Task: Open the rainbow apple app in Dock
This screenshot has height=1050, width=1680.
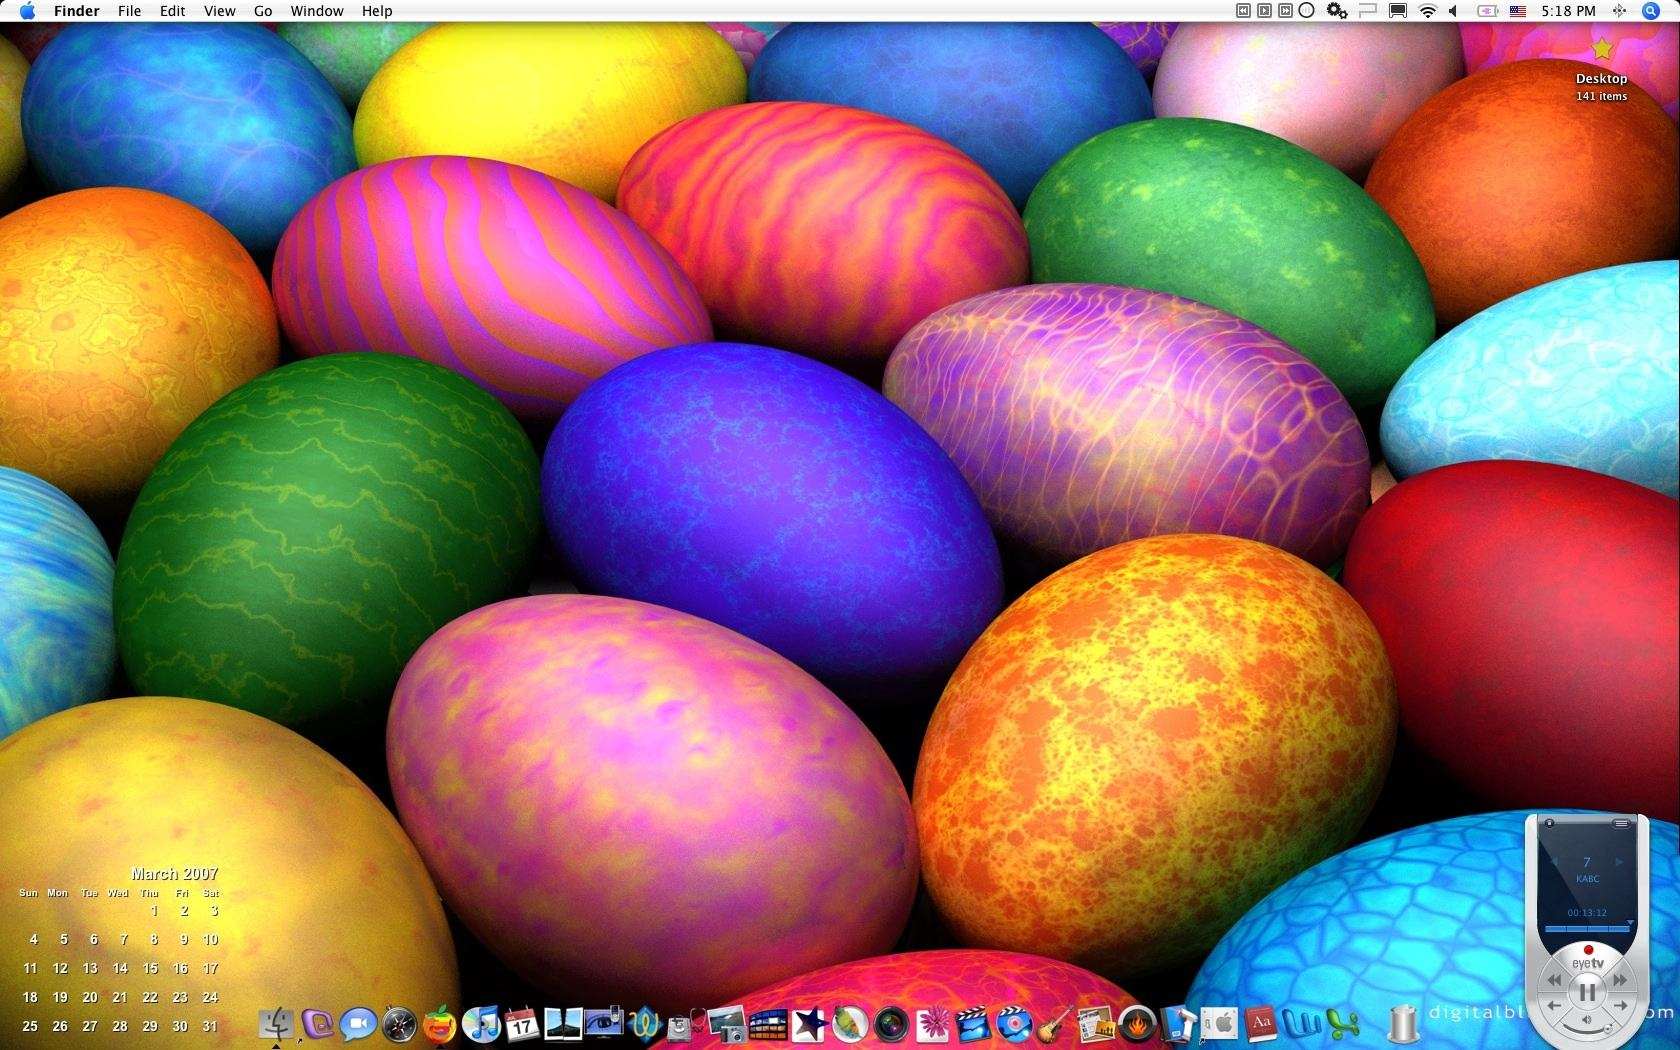Action: [x=440, y=1023]
